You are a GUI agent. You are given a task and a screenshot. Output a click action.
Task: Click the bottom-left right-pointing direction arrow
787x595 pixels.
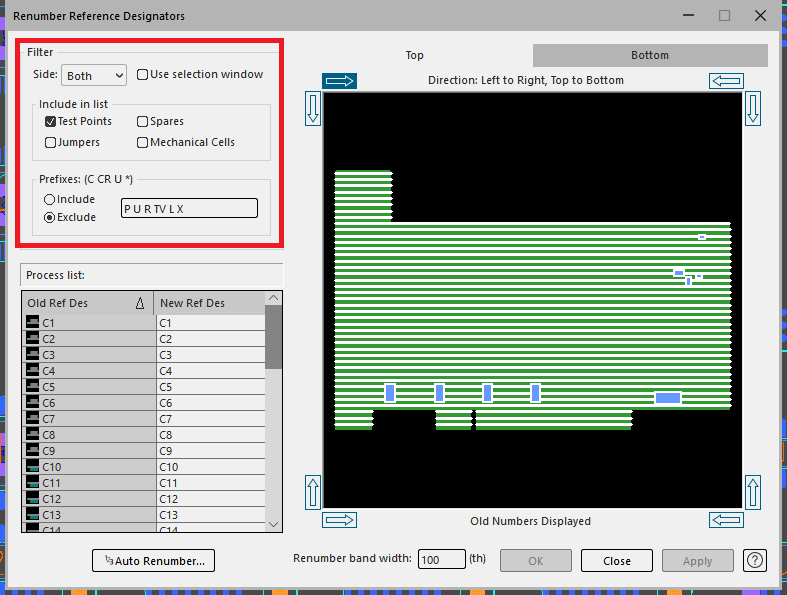340,520
